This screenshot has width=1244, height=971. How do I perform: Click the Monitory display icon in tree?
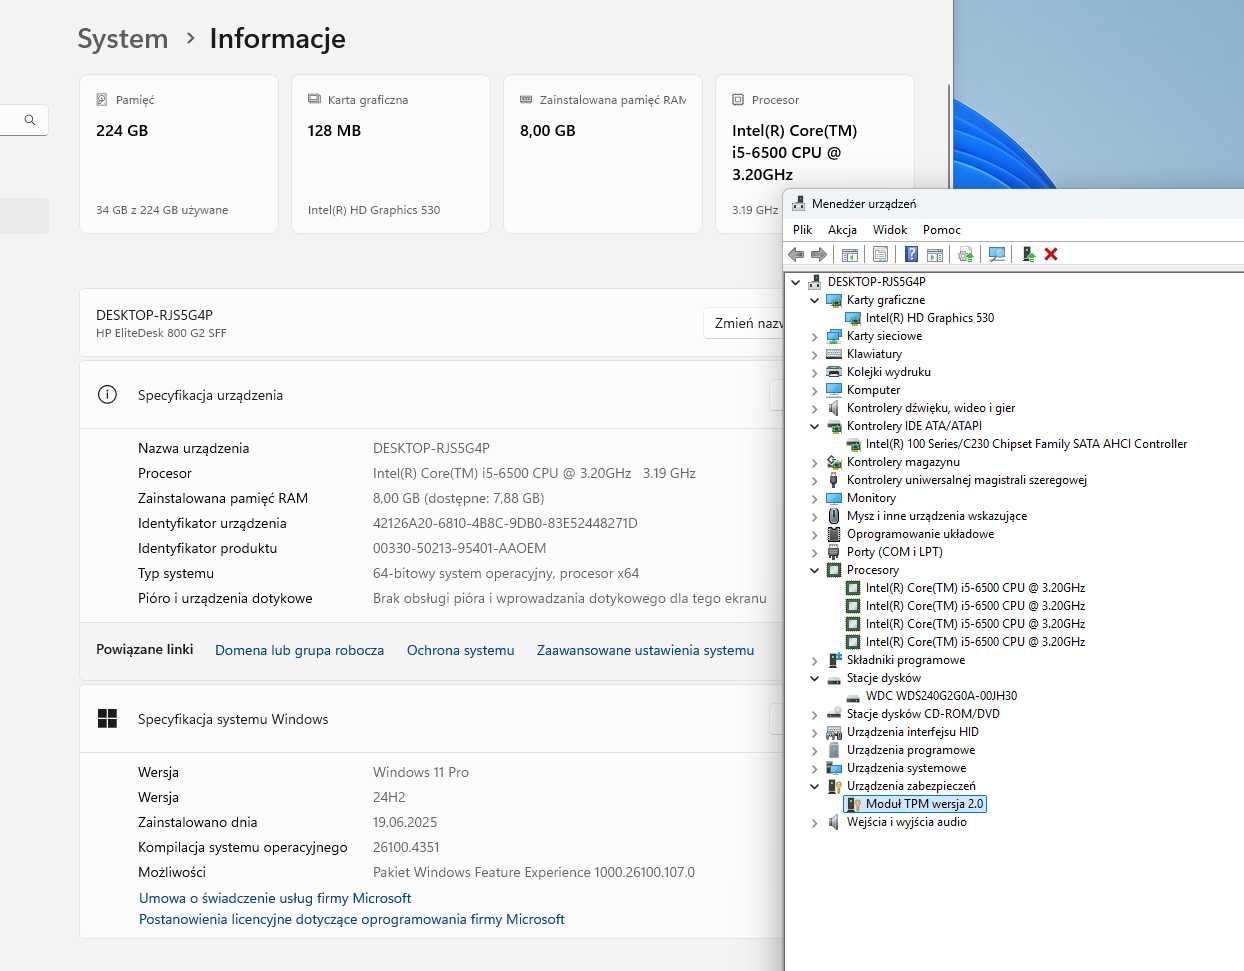pyautogui.click(x=834, y=498)
